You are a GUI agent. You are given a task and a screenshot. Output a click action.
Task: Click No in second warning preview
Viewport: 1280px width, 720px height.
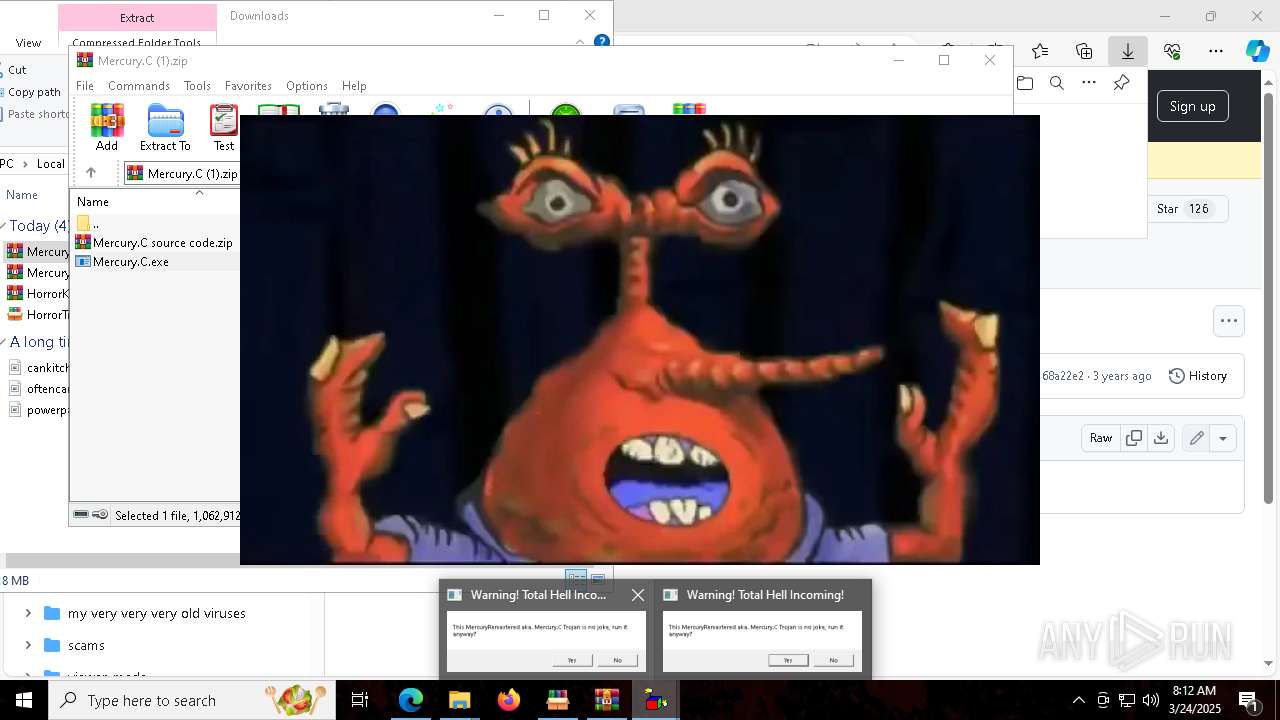point(834,660)
